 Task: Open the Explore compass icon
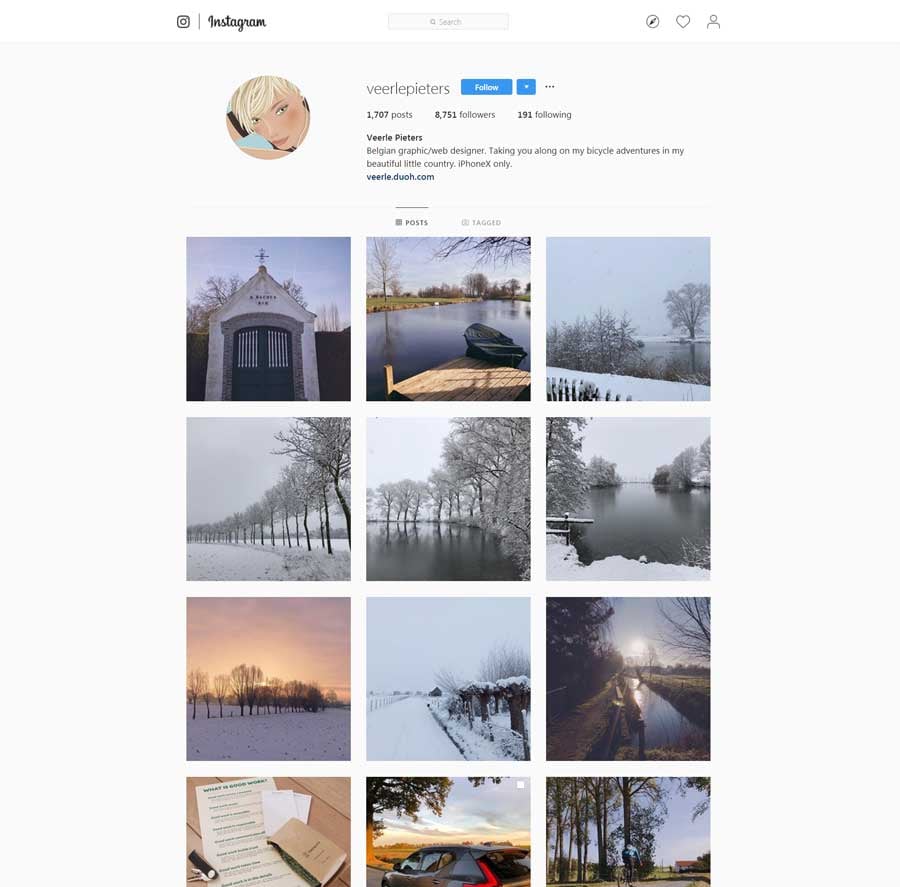click(653, 22)
